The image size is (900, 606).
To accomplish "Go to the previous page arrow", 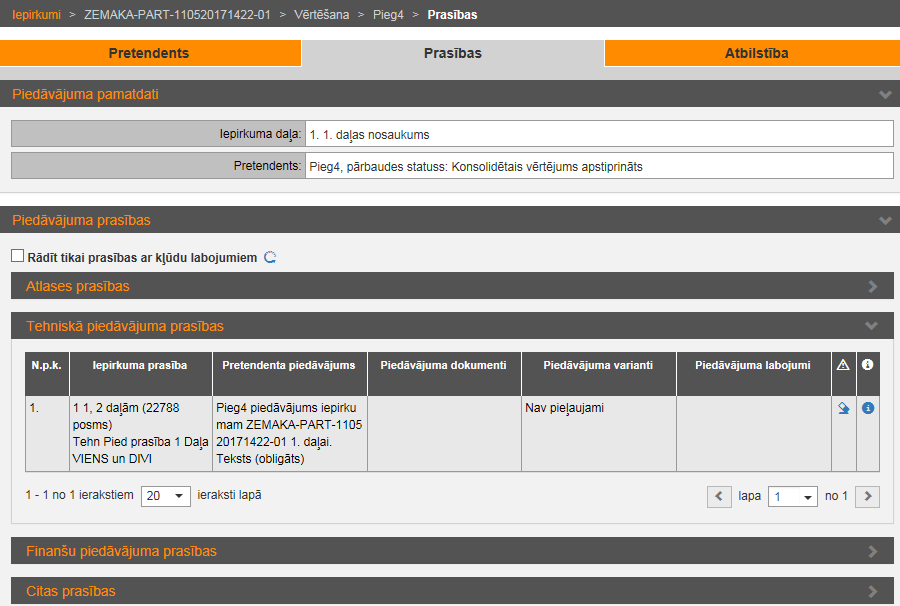I will (719, 496).
